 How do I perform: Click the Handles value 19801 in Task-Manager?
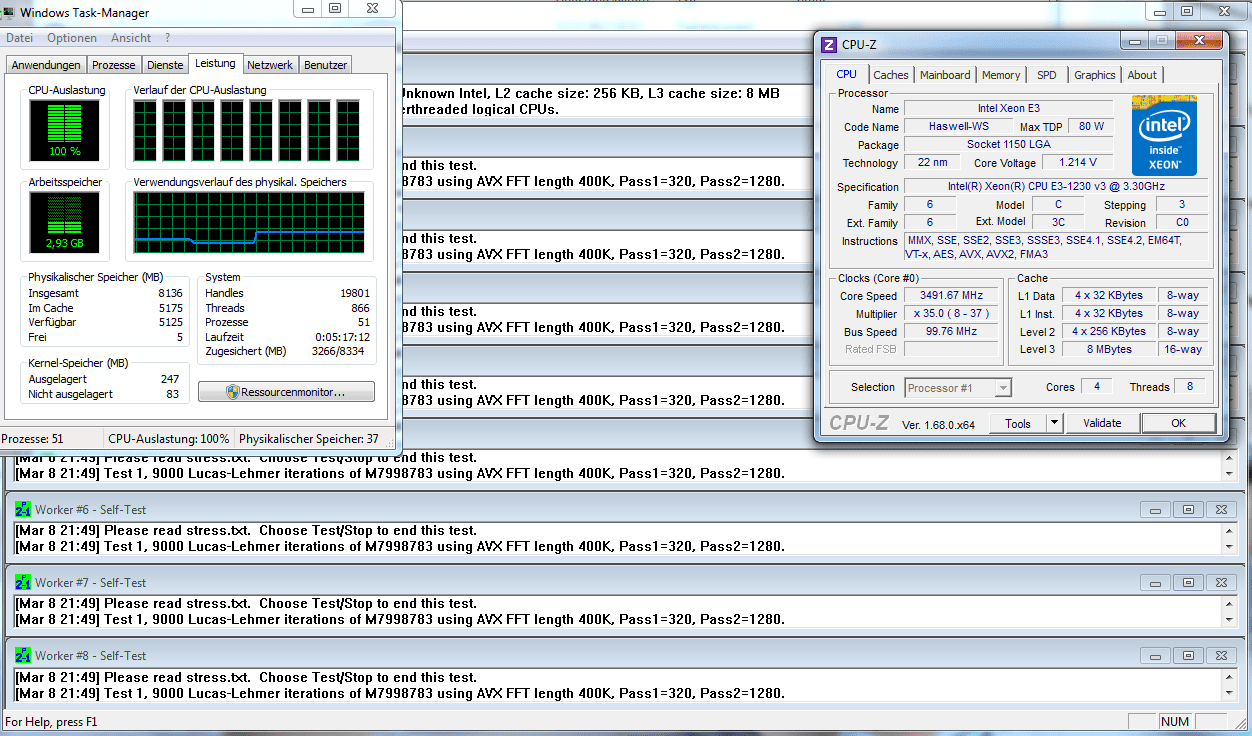[x=355, y=294]
